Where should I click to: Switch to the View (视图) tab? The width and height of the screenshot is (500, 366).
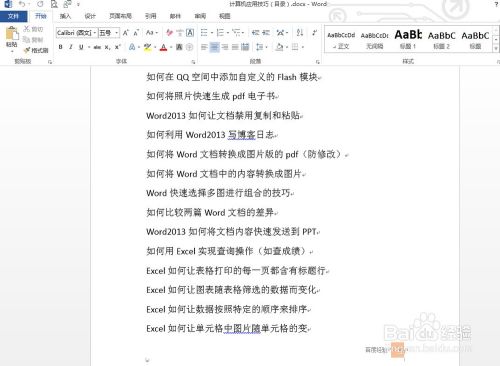[225, 16]
